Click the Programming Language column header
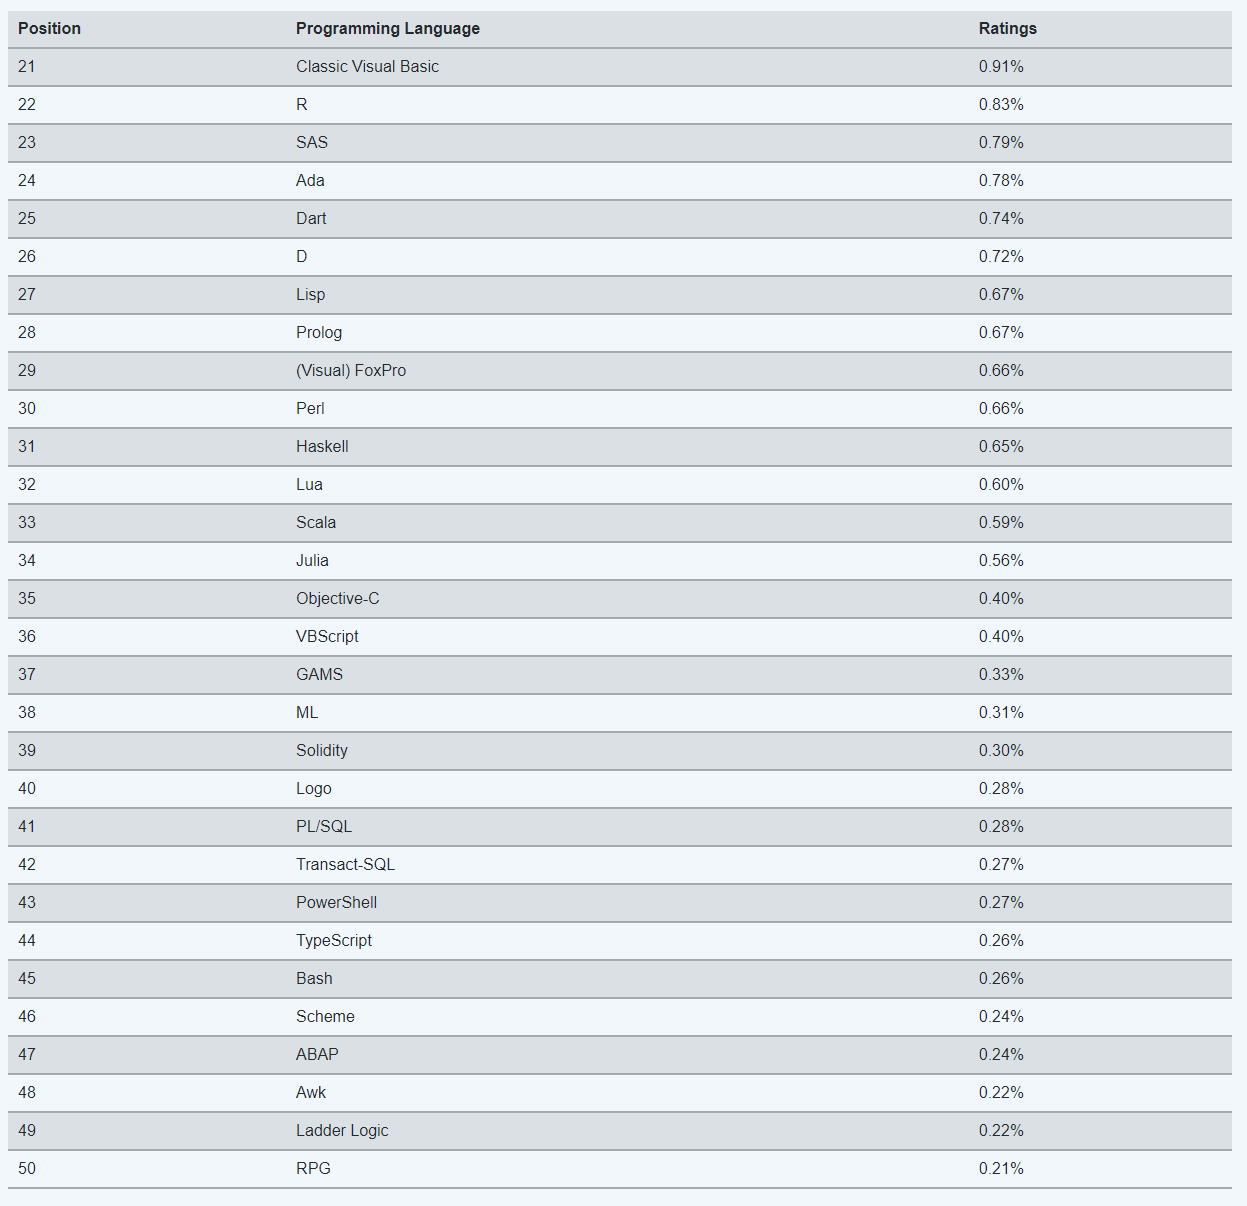Viewport: 1247px width, 1206px height. pyautogui.click(x=387, y=28)
